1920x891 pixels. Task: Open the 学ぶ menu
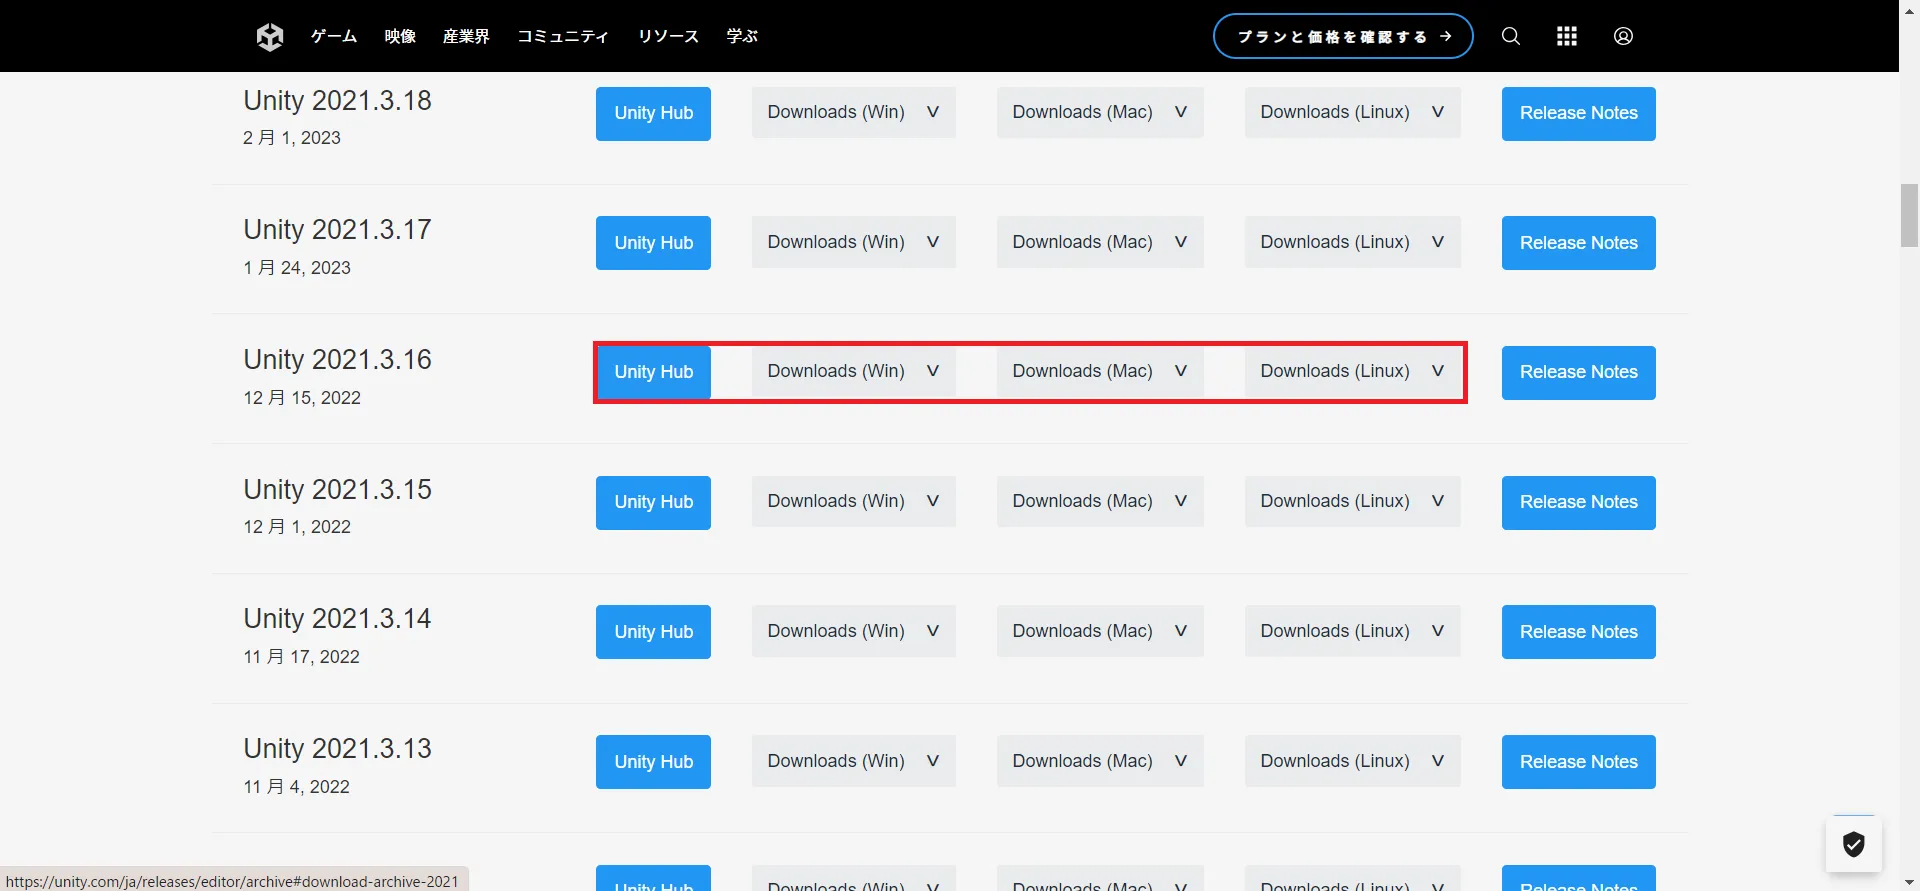click(742, 36)
